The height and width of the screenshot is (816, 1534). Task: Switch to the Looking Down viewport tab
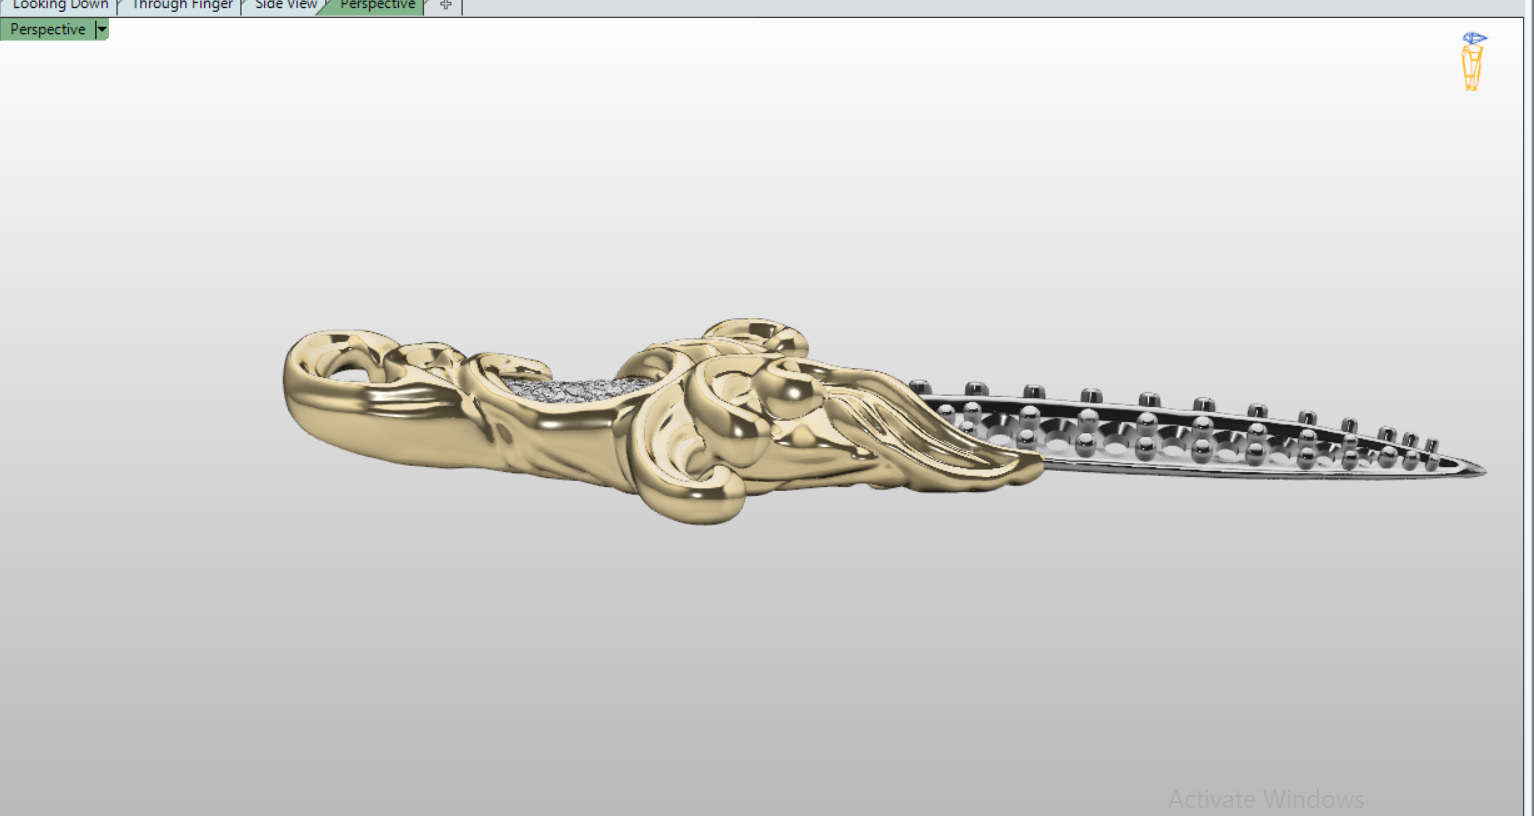(x=58, y=6)
